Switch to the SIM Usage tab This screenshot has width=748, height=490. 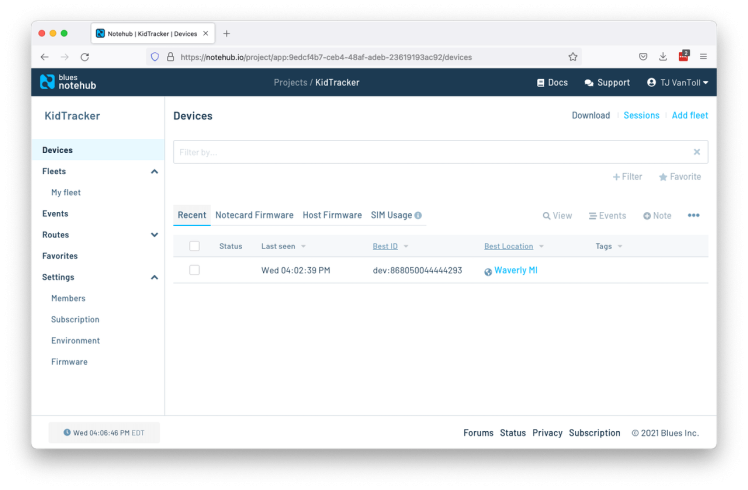[391, 215]
